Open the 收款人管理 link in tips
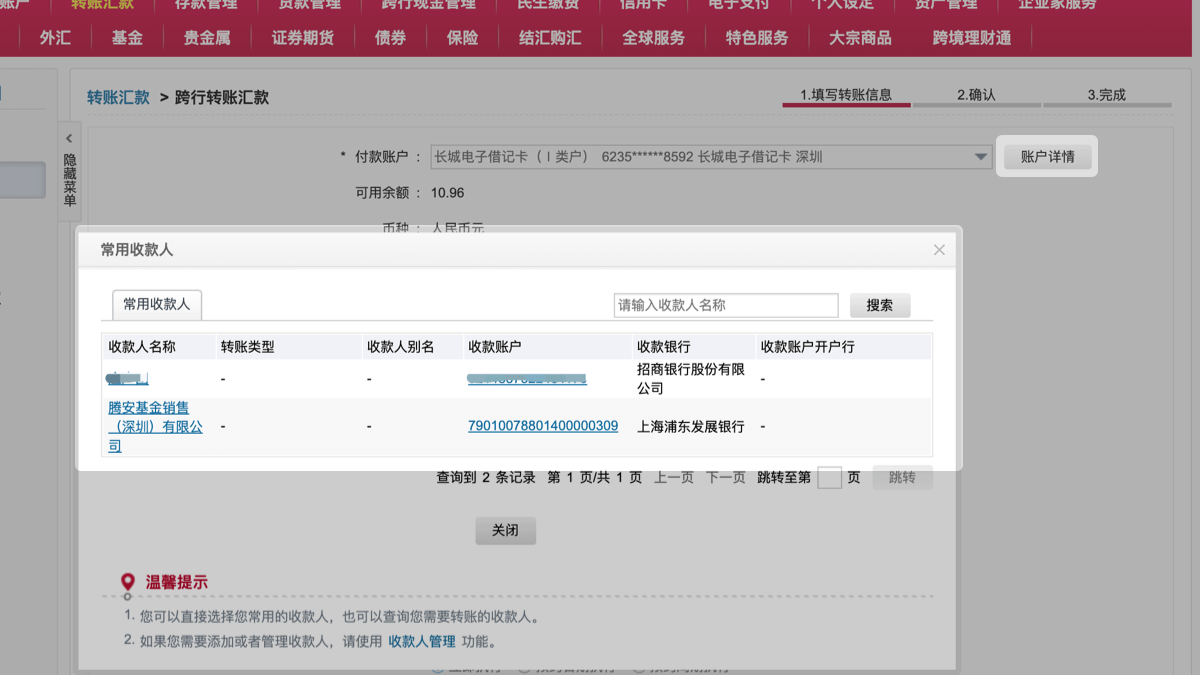 (421, 641)
